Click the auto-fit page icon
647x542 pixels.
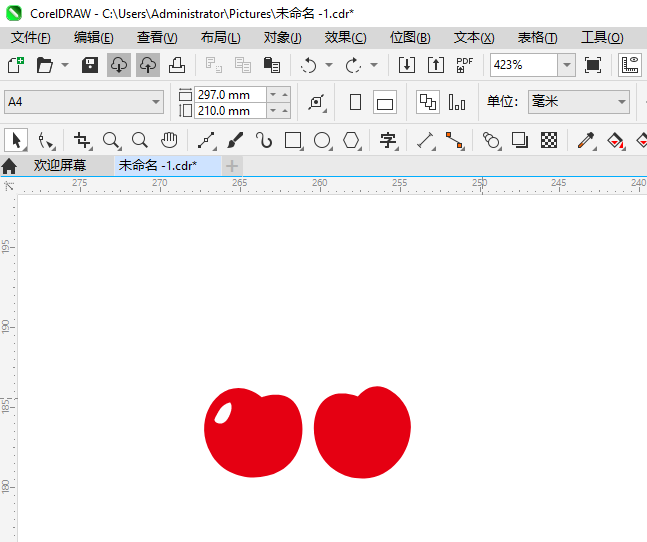pos(317,102)
